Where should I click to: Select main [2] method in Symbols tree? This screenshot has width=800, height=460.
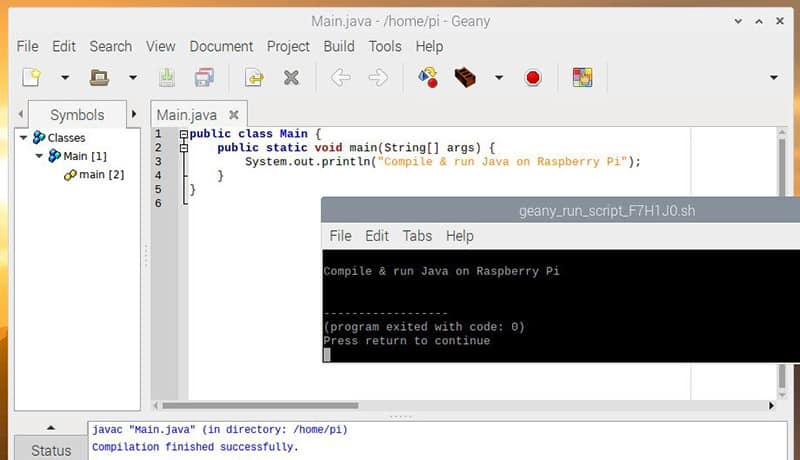101,175
